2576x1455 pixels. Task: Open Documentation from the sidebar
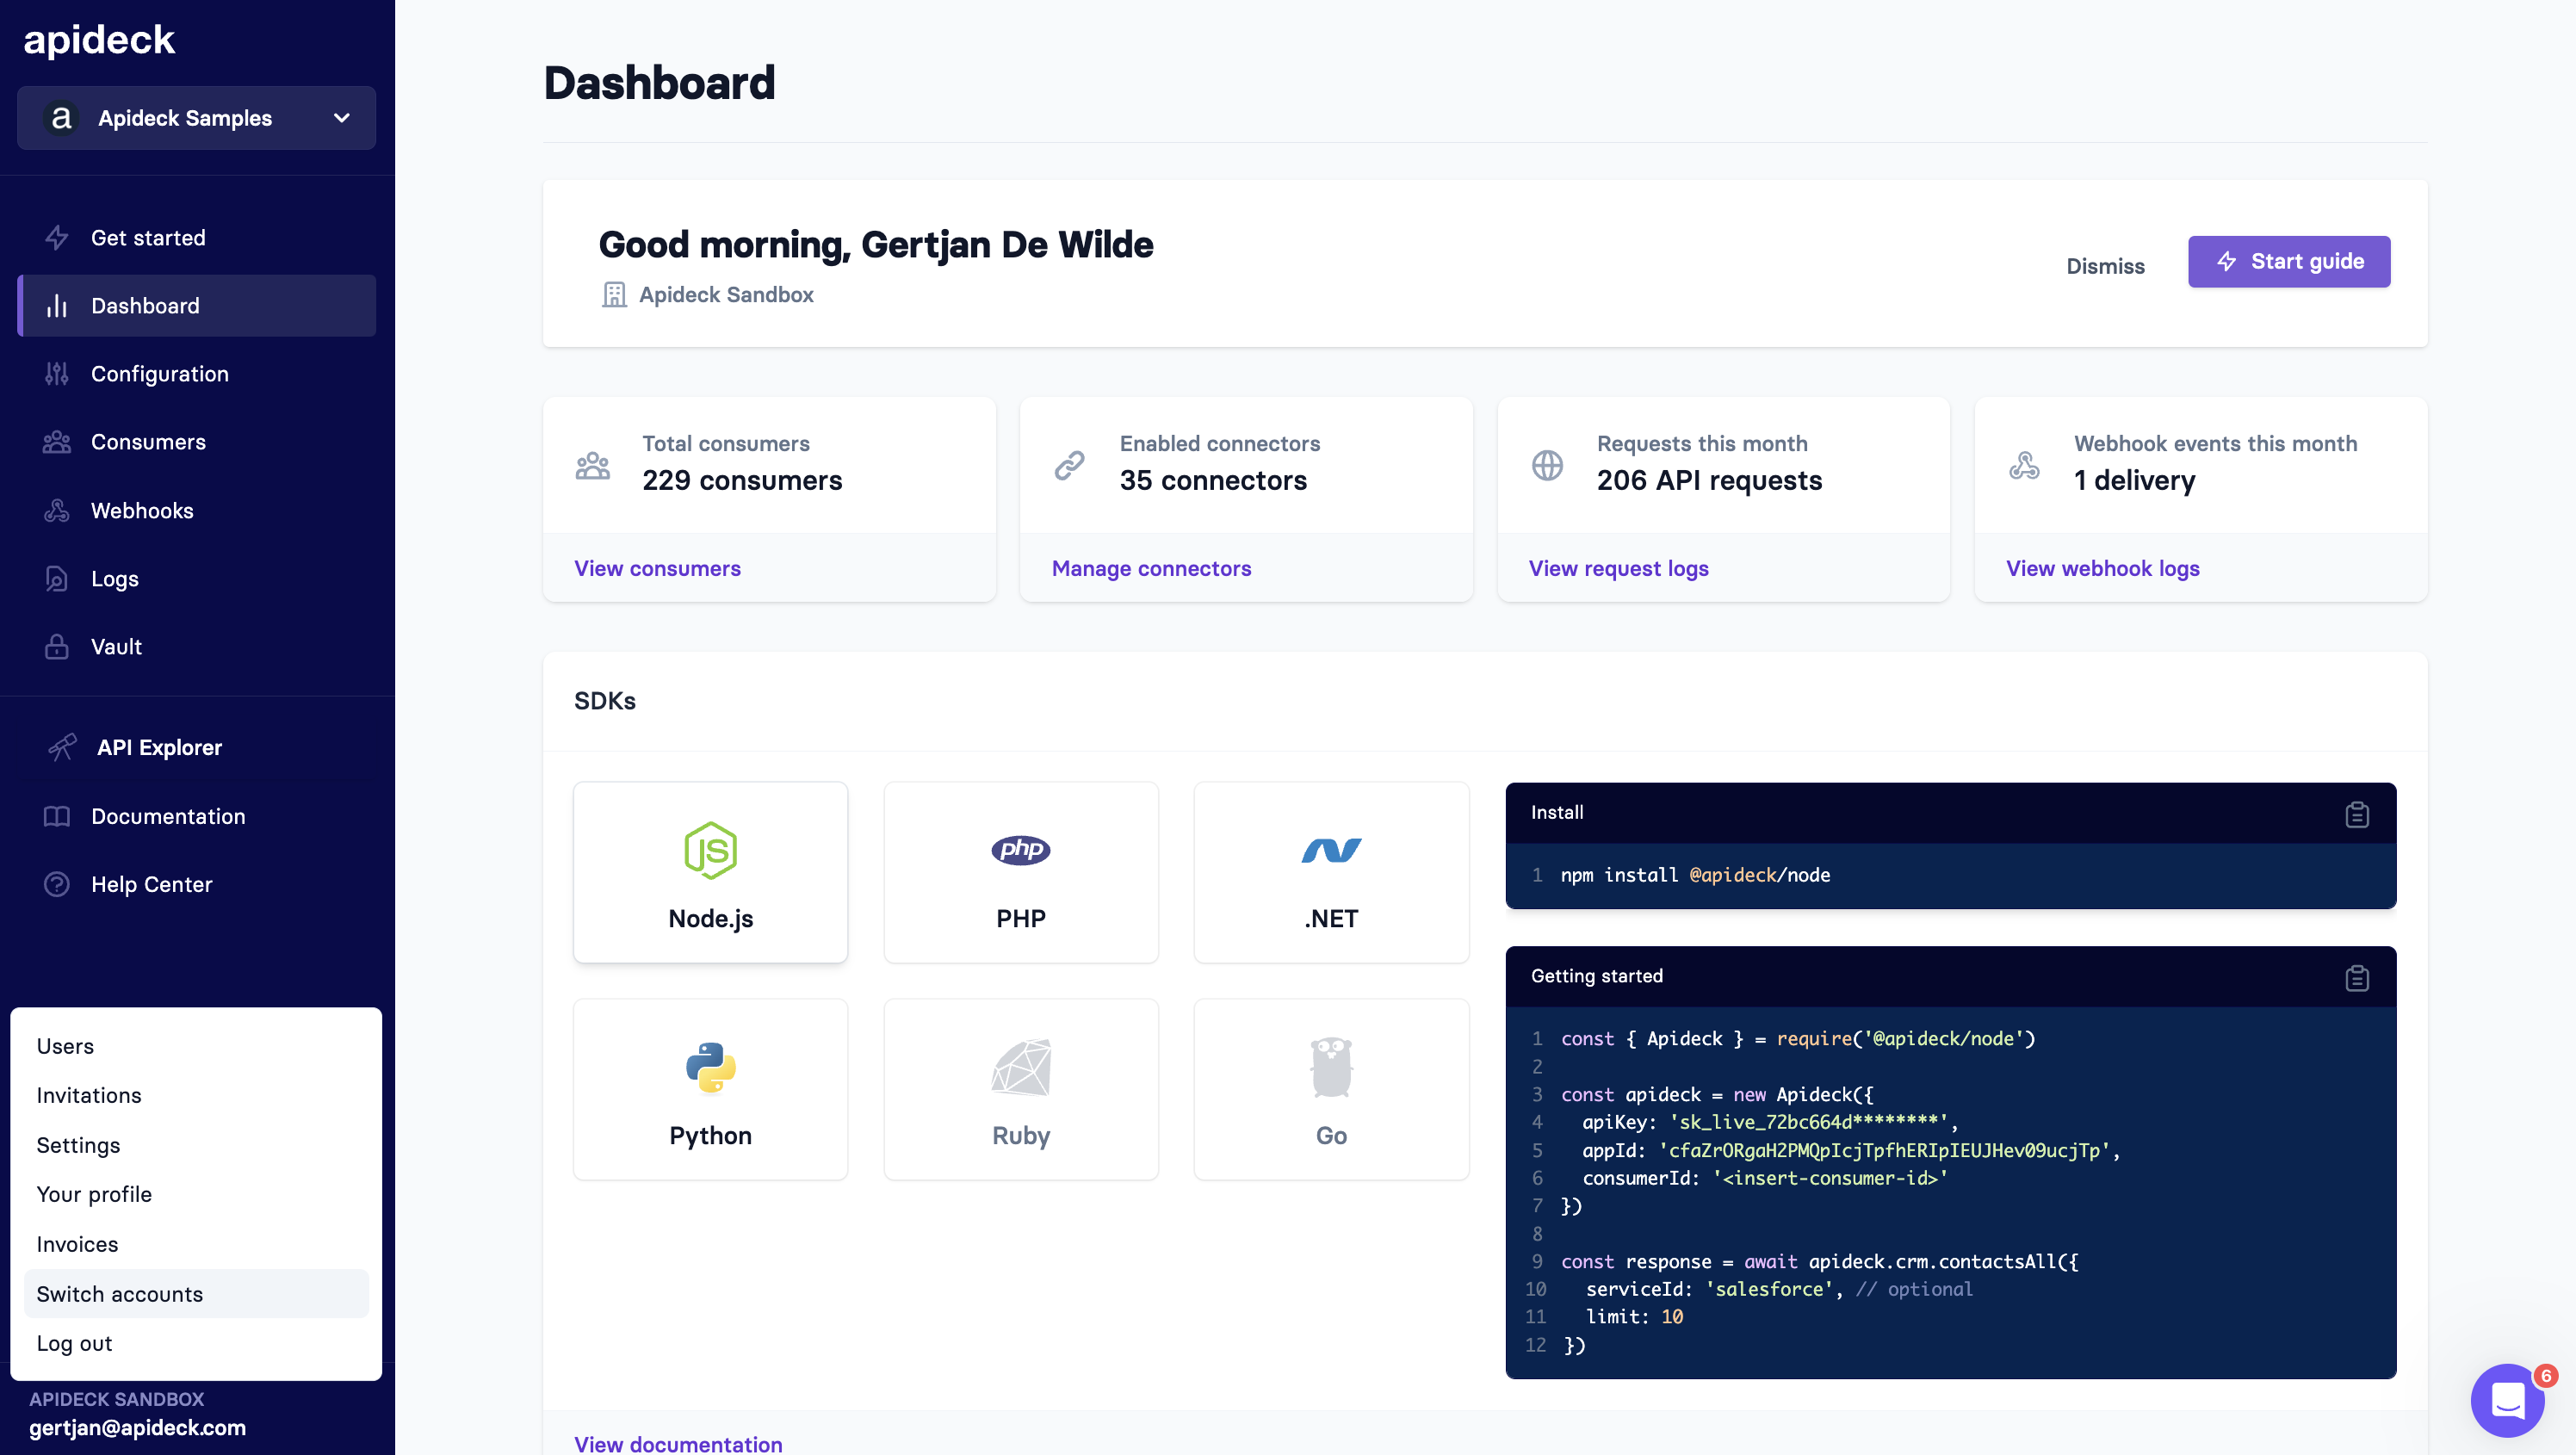tap(196, 816)
